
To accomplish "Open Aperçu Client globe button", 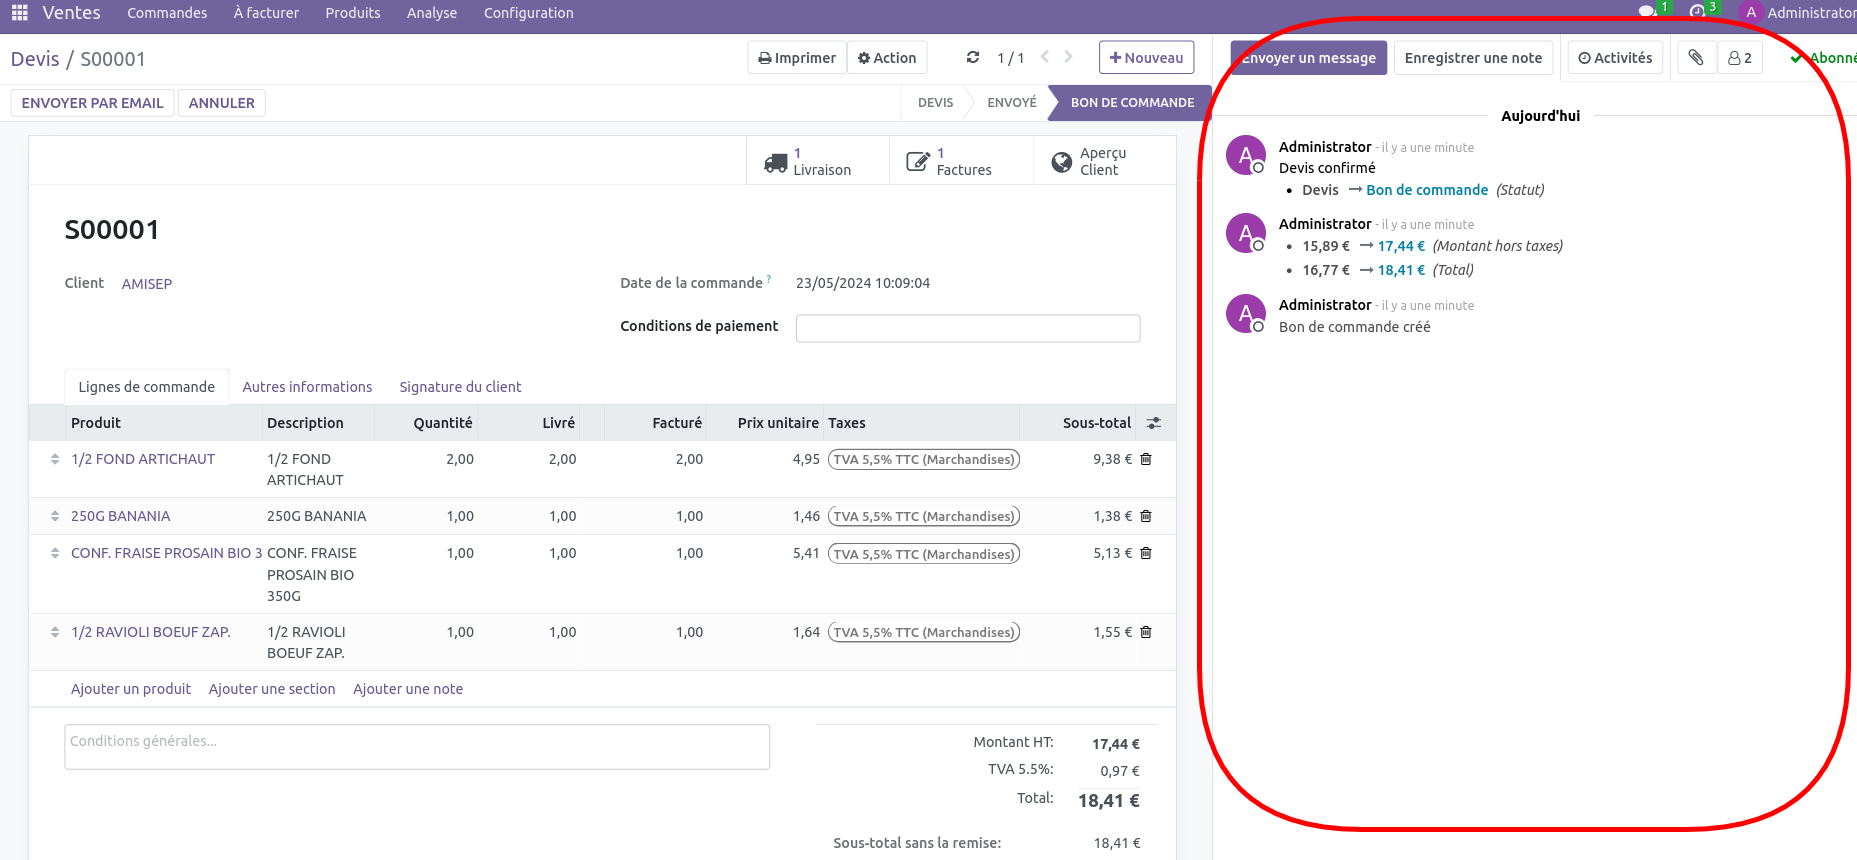I will coord(1104,161).
